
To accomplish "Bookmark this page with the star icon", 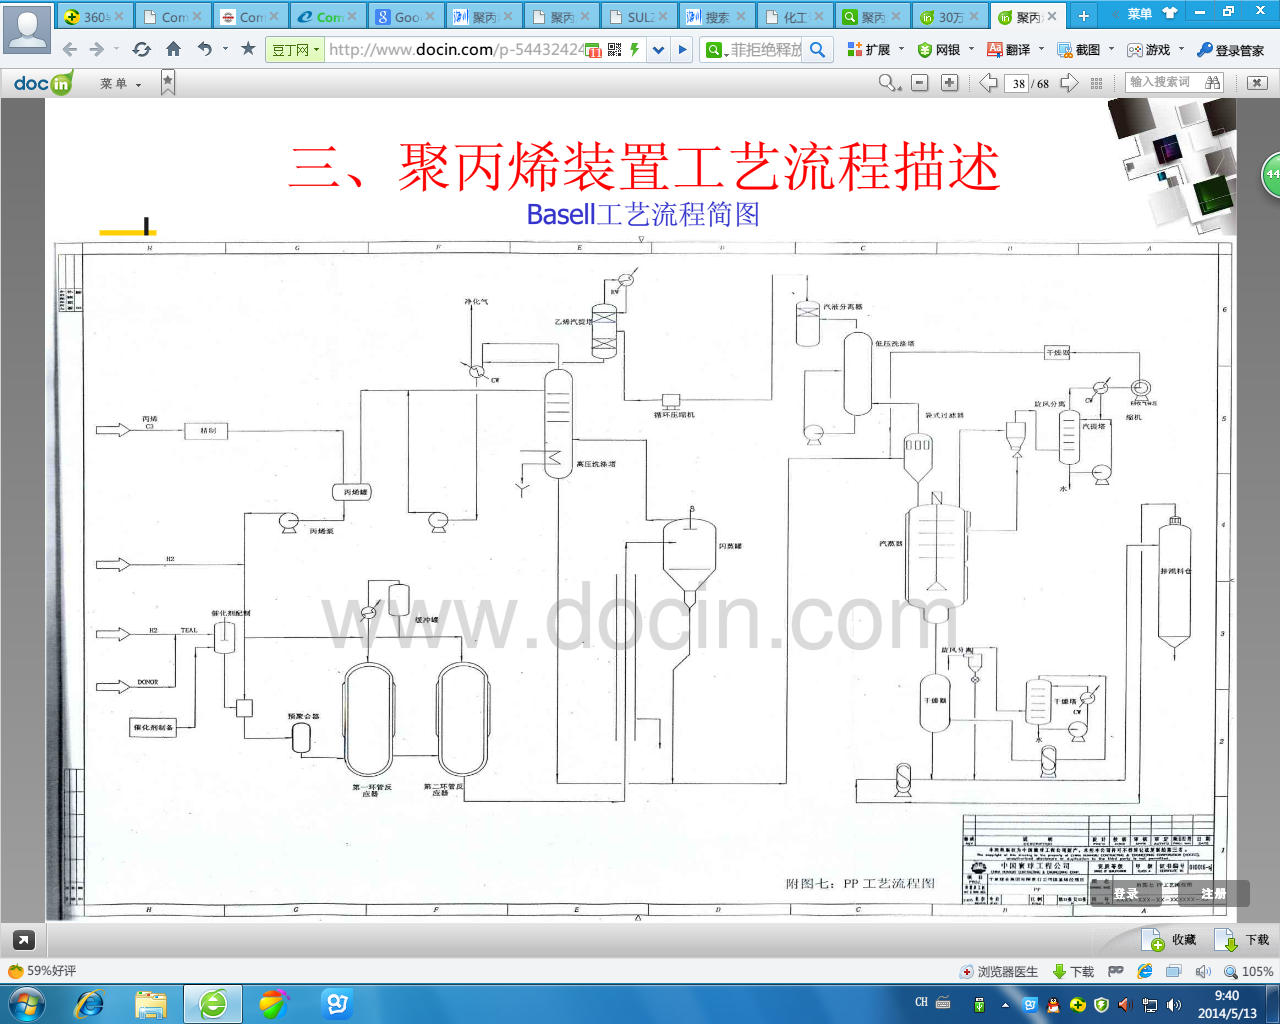I will point(248,49).
